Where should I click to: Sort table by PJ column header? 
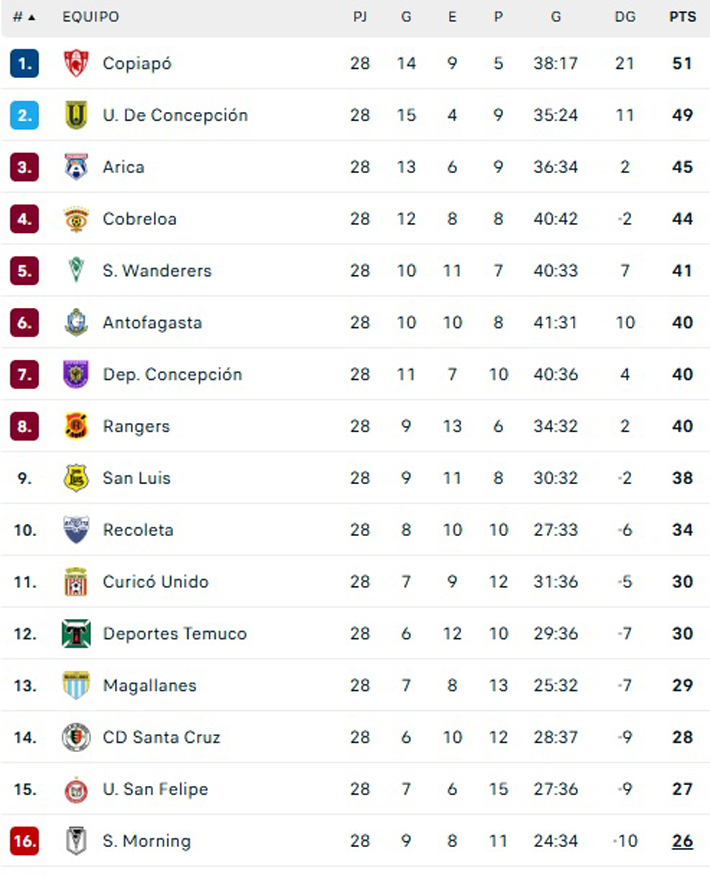click(360, 17)
